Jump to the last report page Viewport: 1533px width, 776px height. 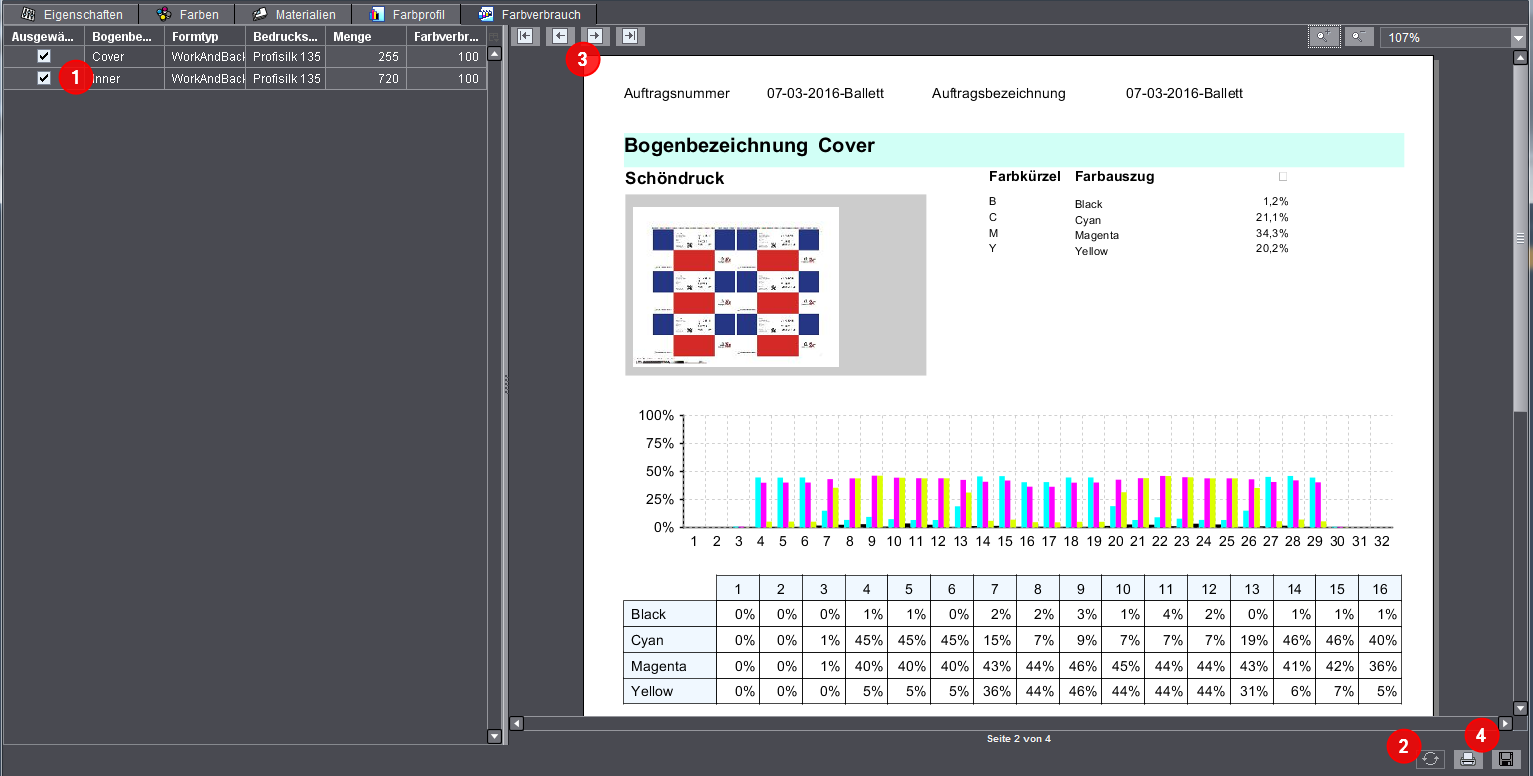point(630,37)
